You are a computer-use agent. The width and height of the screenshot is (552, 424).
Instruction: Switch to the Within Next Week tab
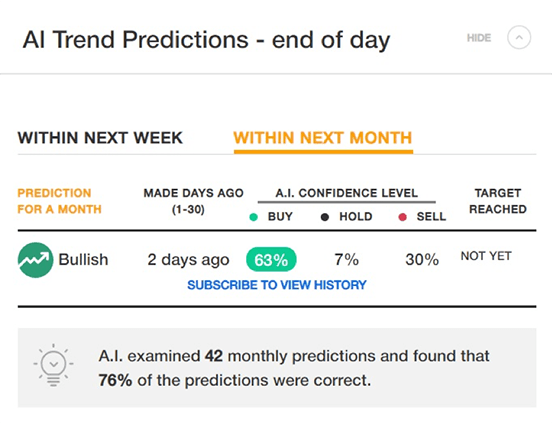tap(100, 138)
